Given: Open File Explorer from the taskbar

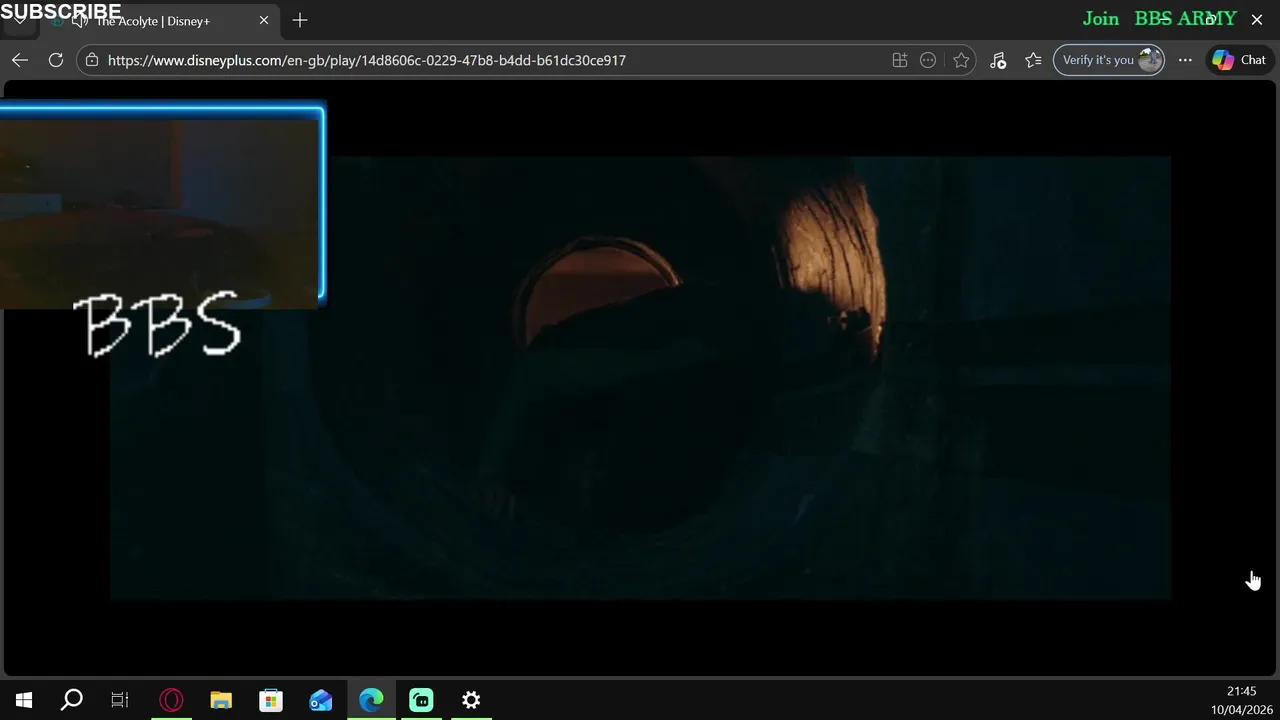Looking at the screenshot, I should point(221,700).
